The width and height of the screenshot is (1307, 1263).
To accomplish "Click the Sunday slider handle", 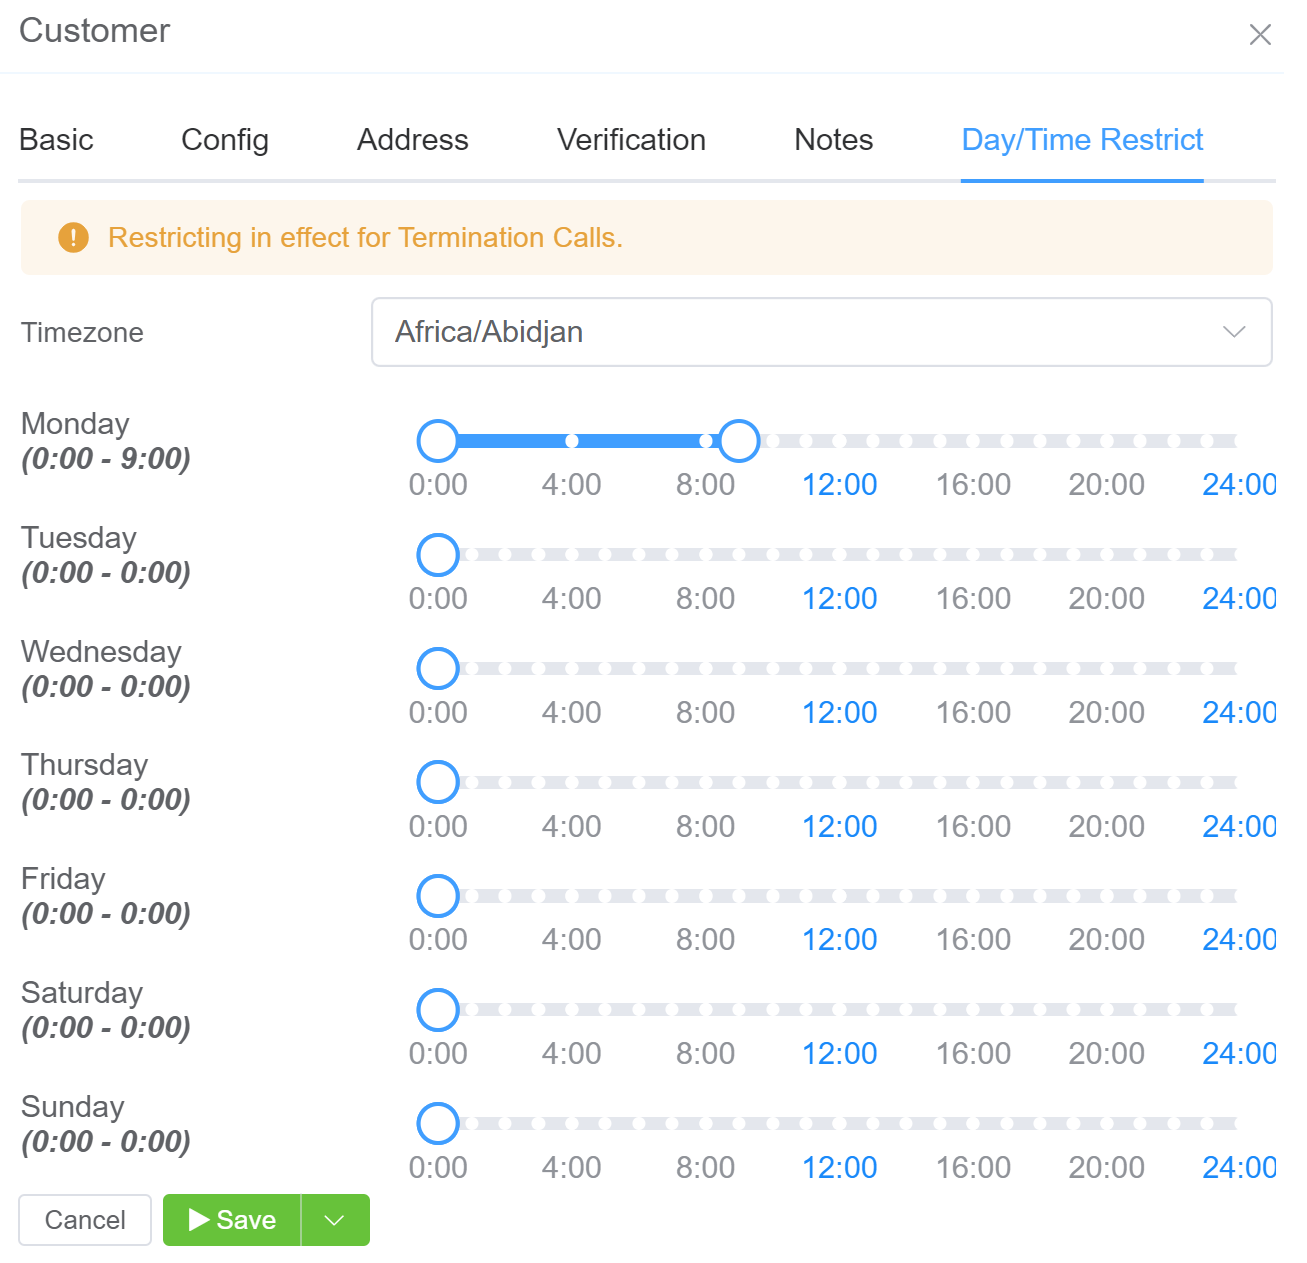I will click(438, 1124).
